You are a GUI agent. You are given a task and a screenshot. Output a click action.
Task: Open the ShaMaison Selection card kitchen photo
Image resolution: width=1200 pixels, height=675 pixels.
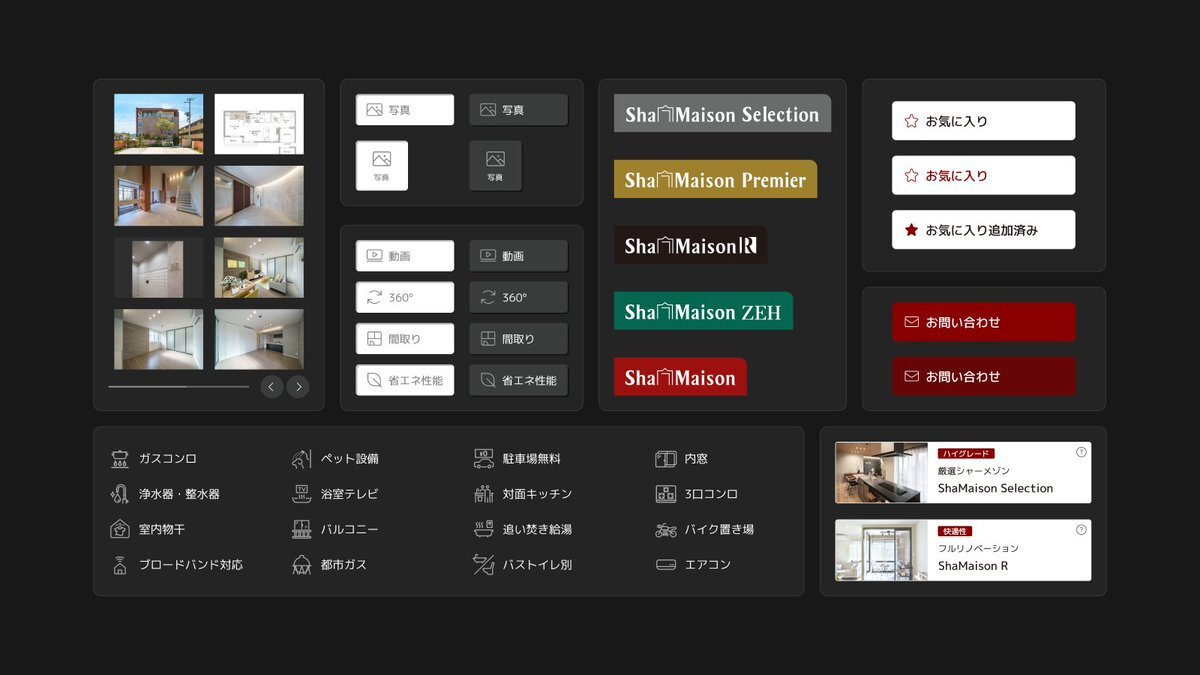click(881, 472)
